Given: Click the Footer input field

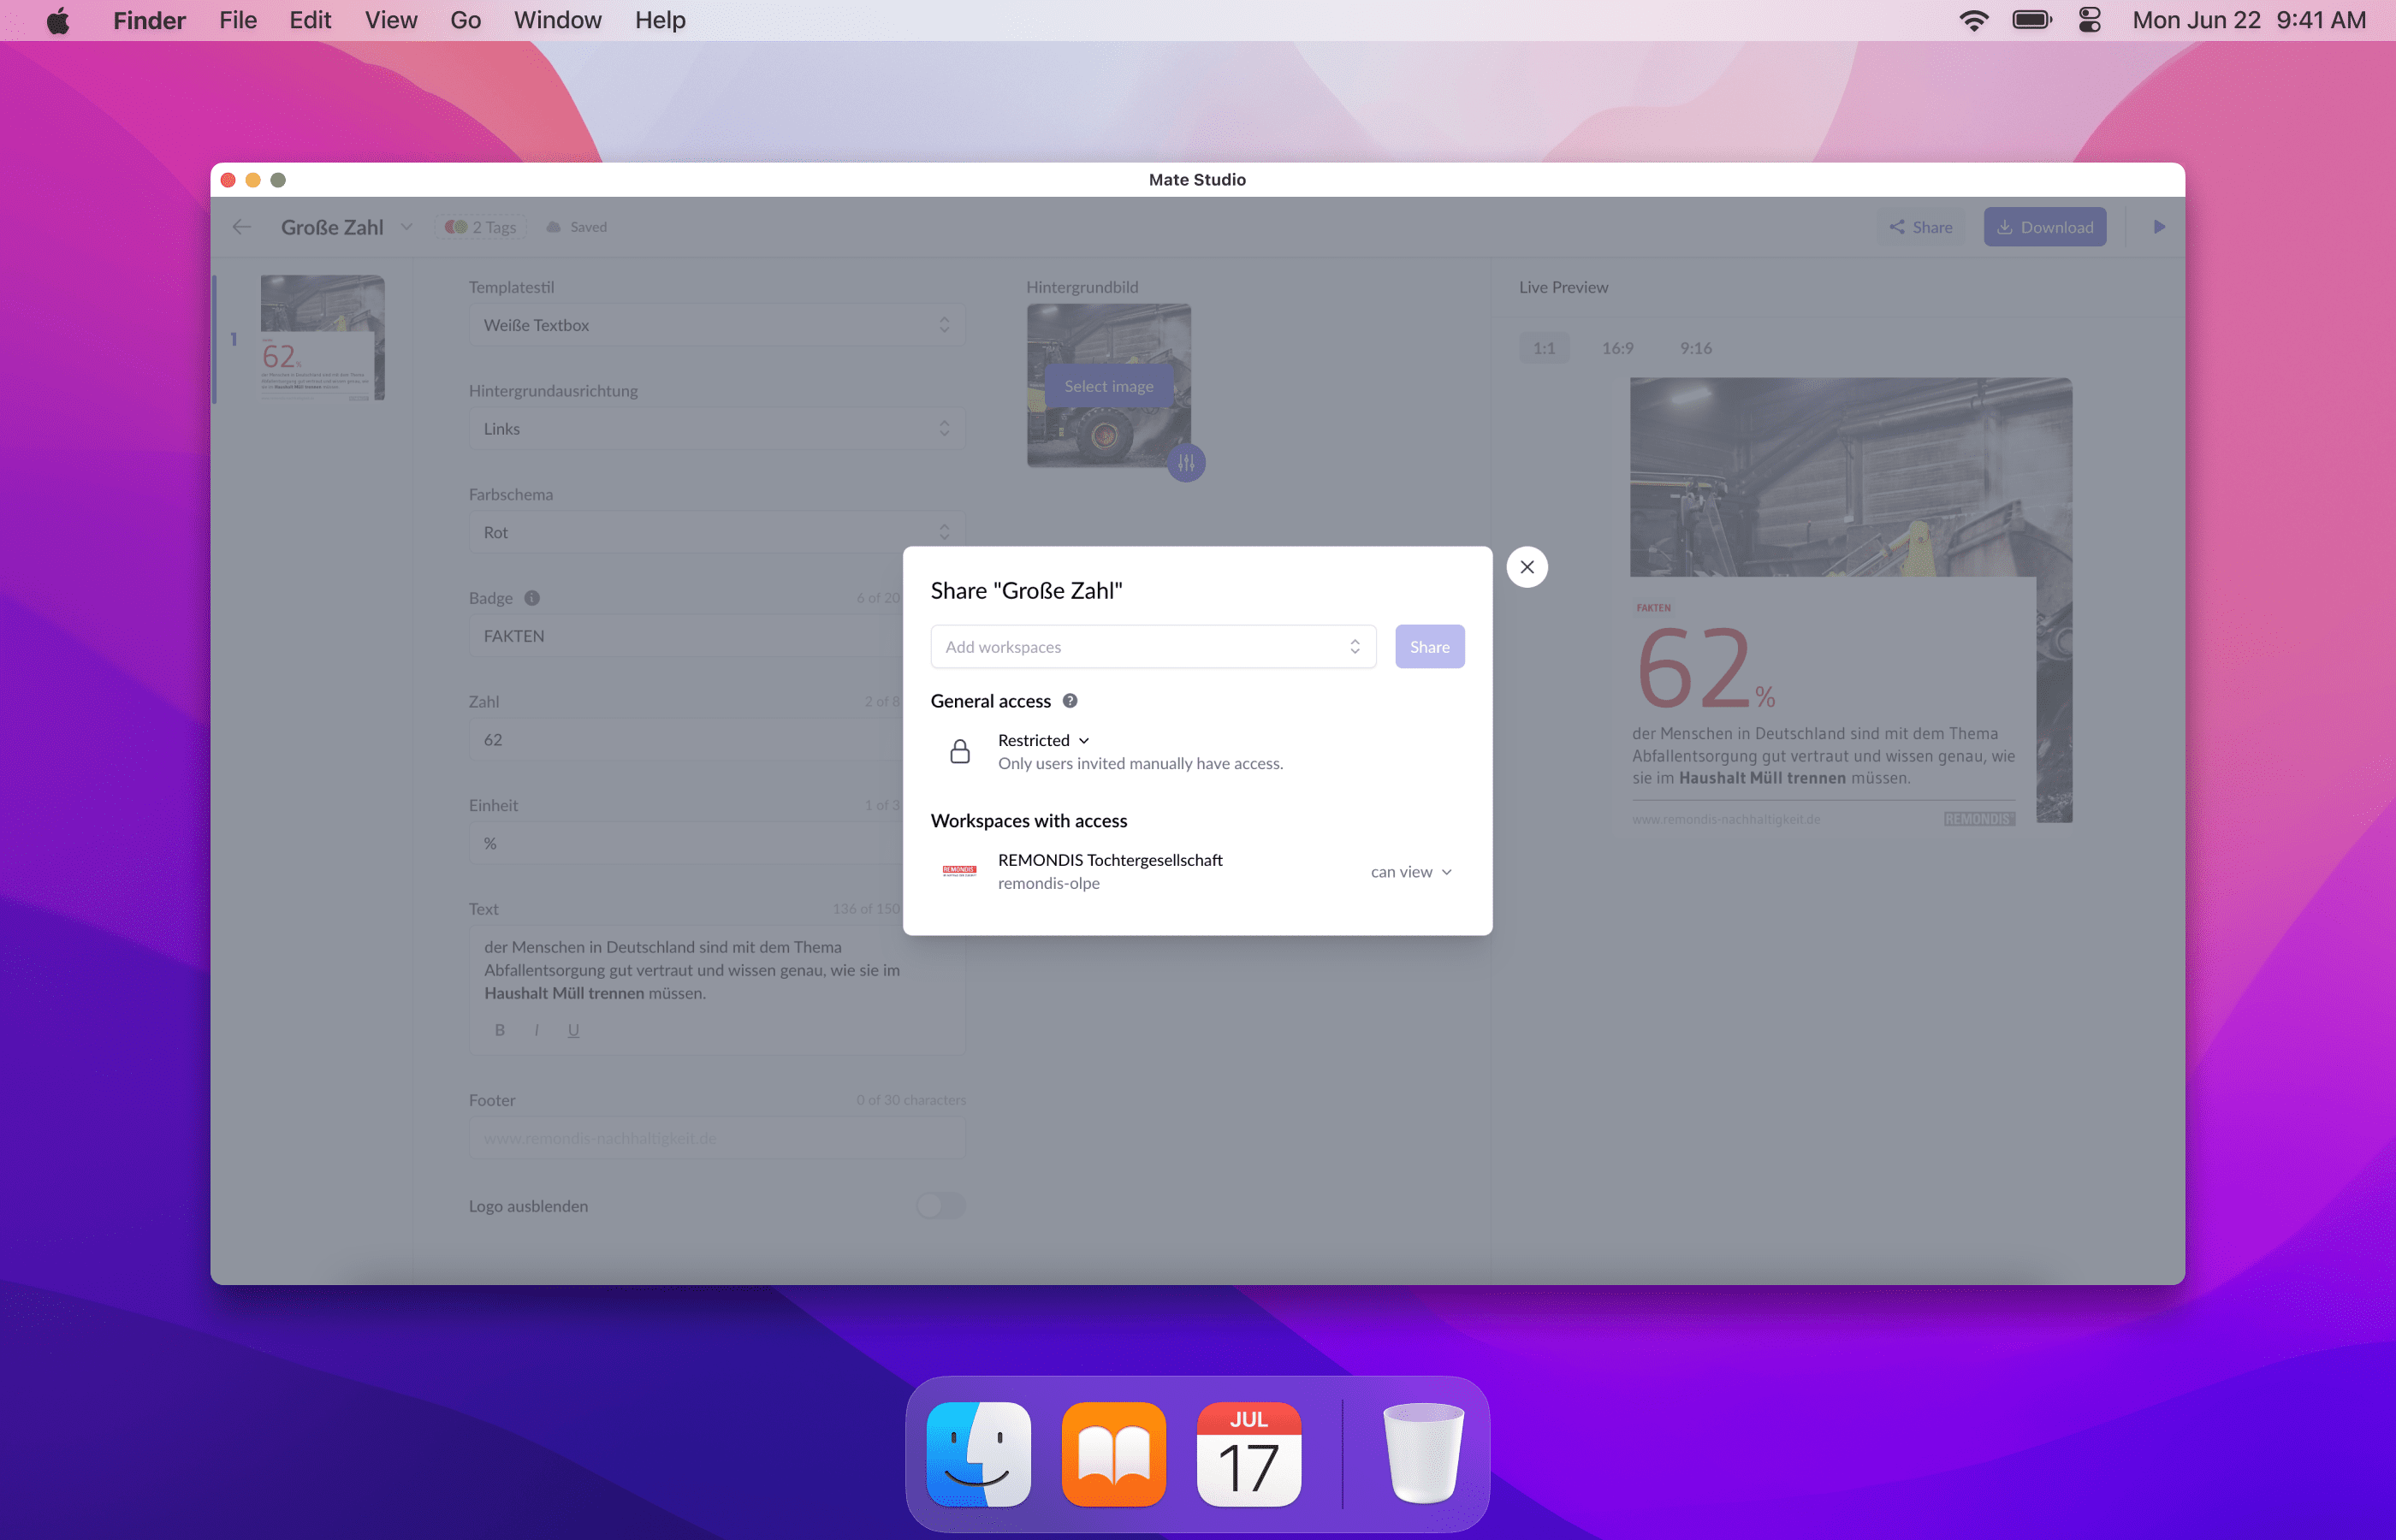Looking at the screenshot, I should click(x=717, y=1138).
